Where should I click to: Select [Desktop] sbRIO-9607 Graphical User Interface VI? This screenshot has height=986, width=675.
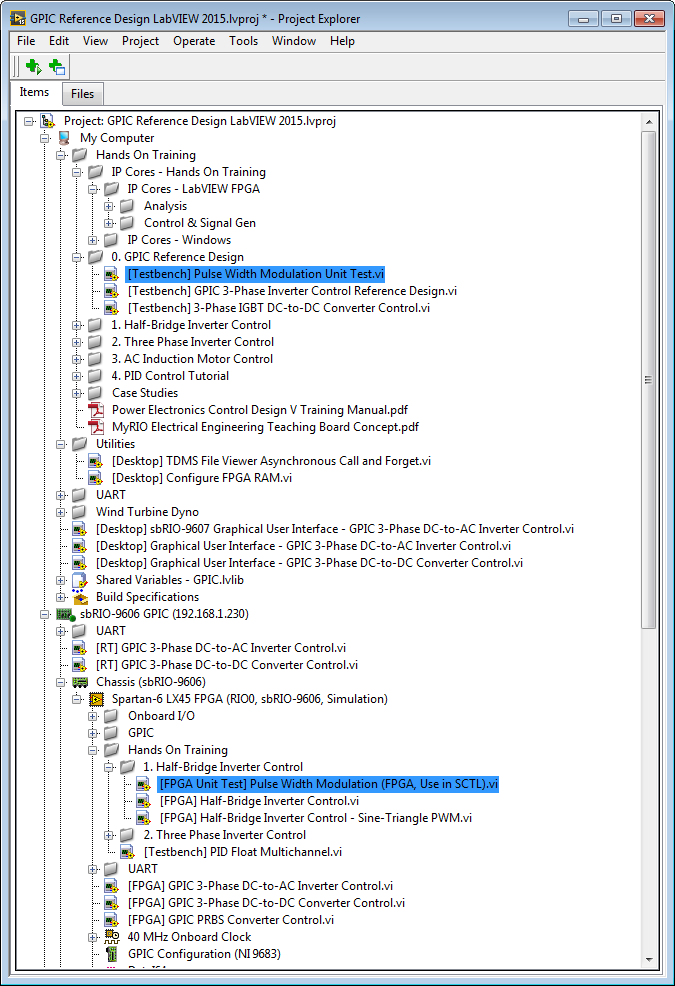point(335,529)
